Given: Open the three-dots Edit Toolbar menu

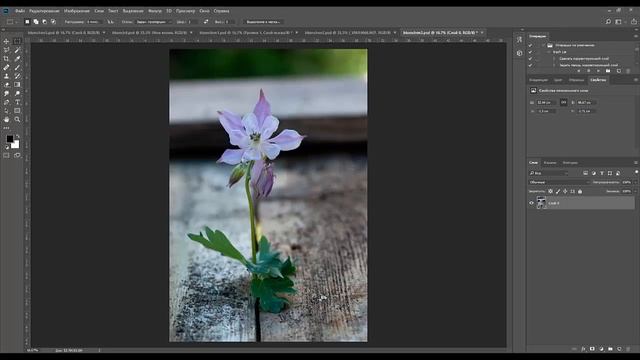Looking at the screenshot, I should (x=6, y=128).
